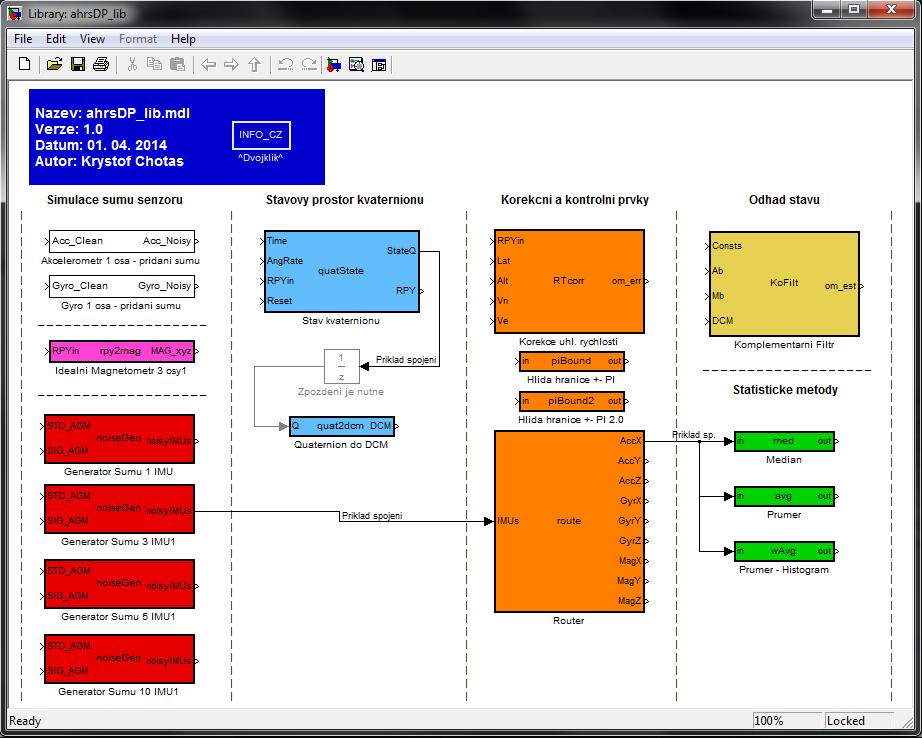
Task: Select the green med block
Action: click(784, 441)
